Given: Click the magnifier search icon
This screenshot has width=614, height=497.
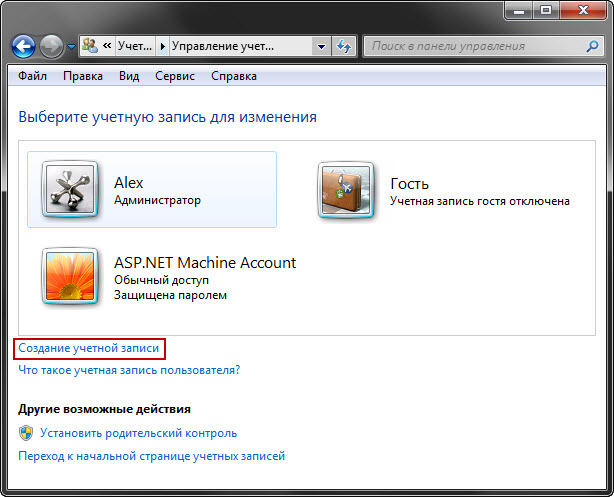Looking at the screenshot, I should click(592, 46).
